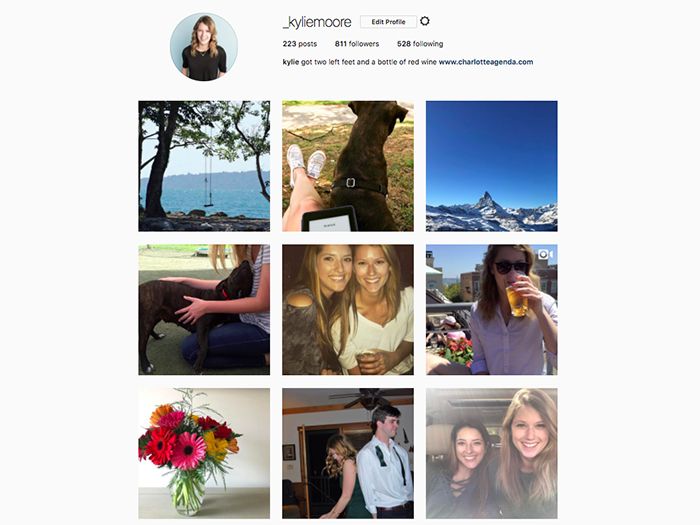Open the dog and sneakers on grass photo
The image size is (700, 525).
pos(348,166)
